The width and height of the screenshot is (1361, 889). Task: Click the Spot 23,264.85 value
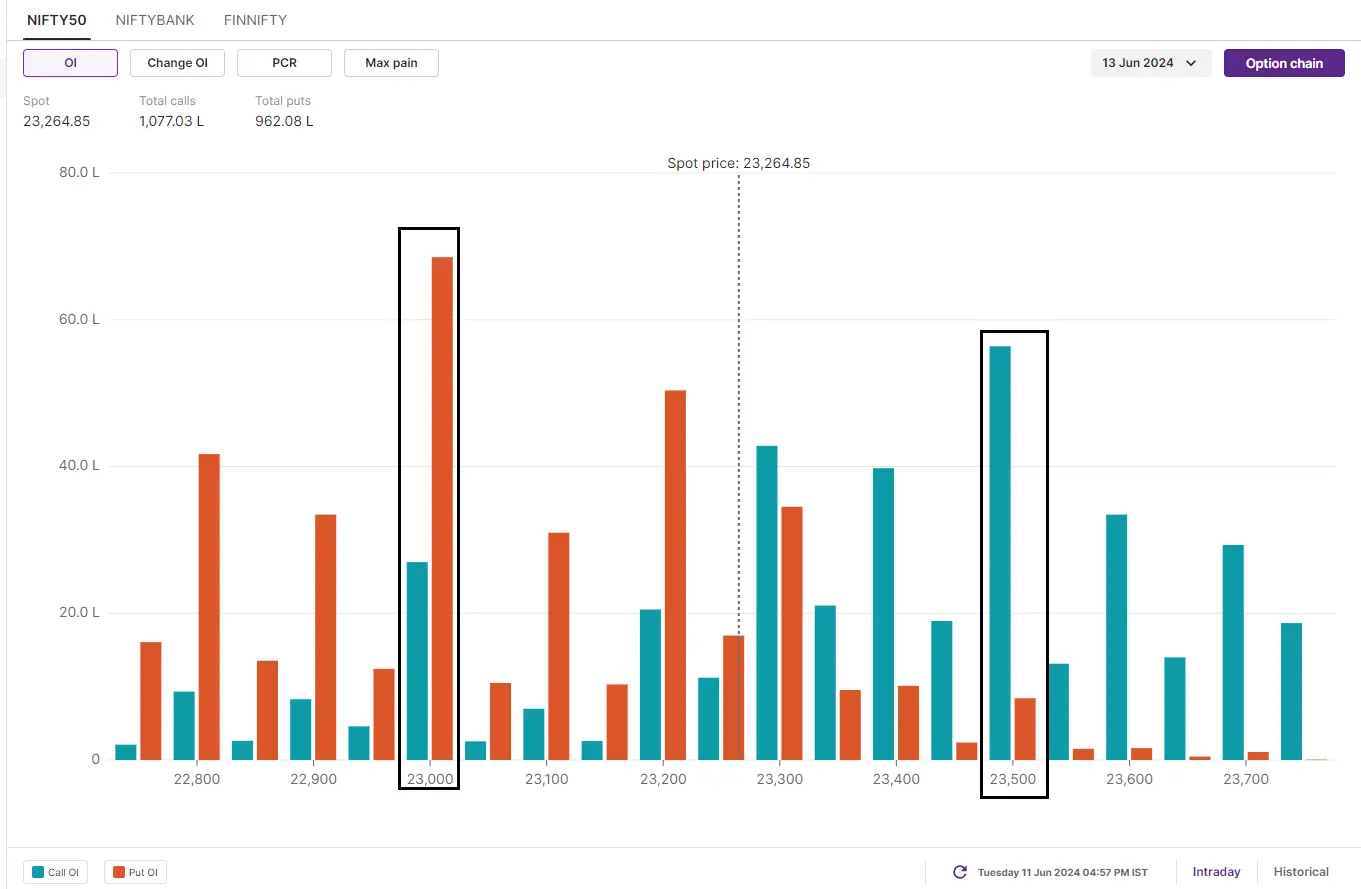pos(57,121)
